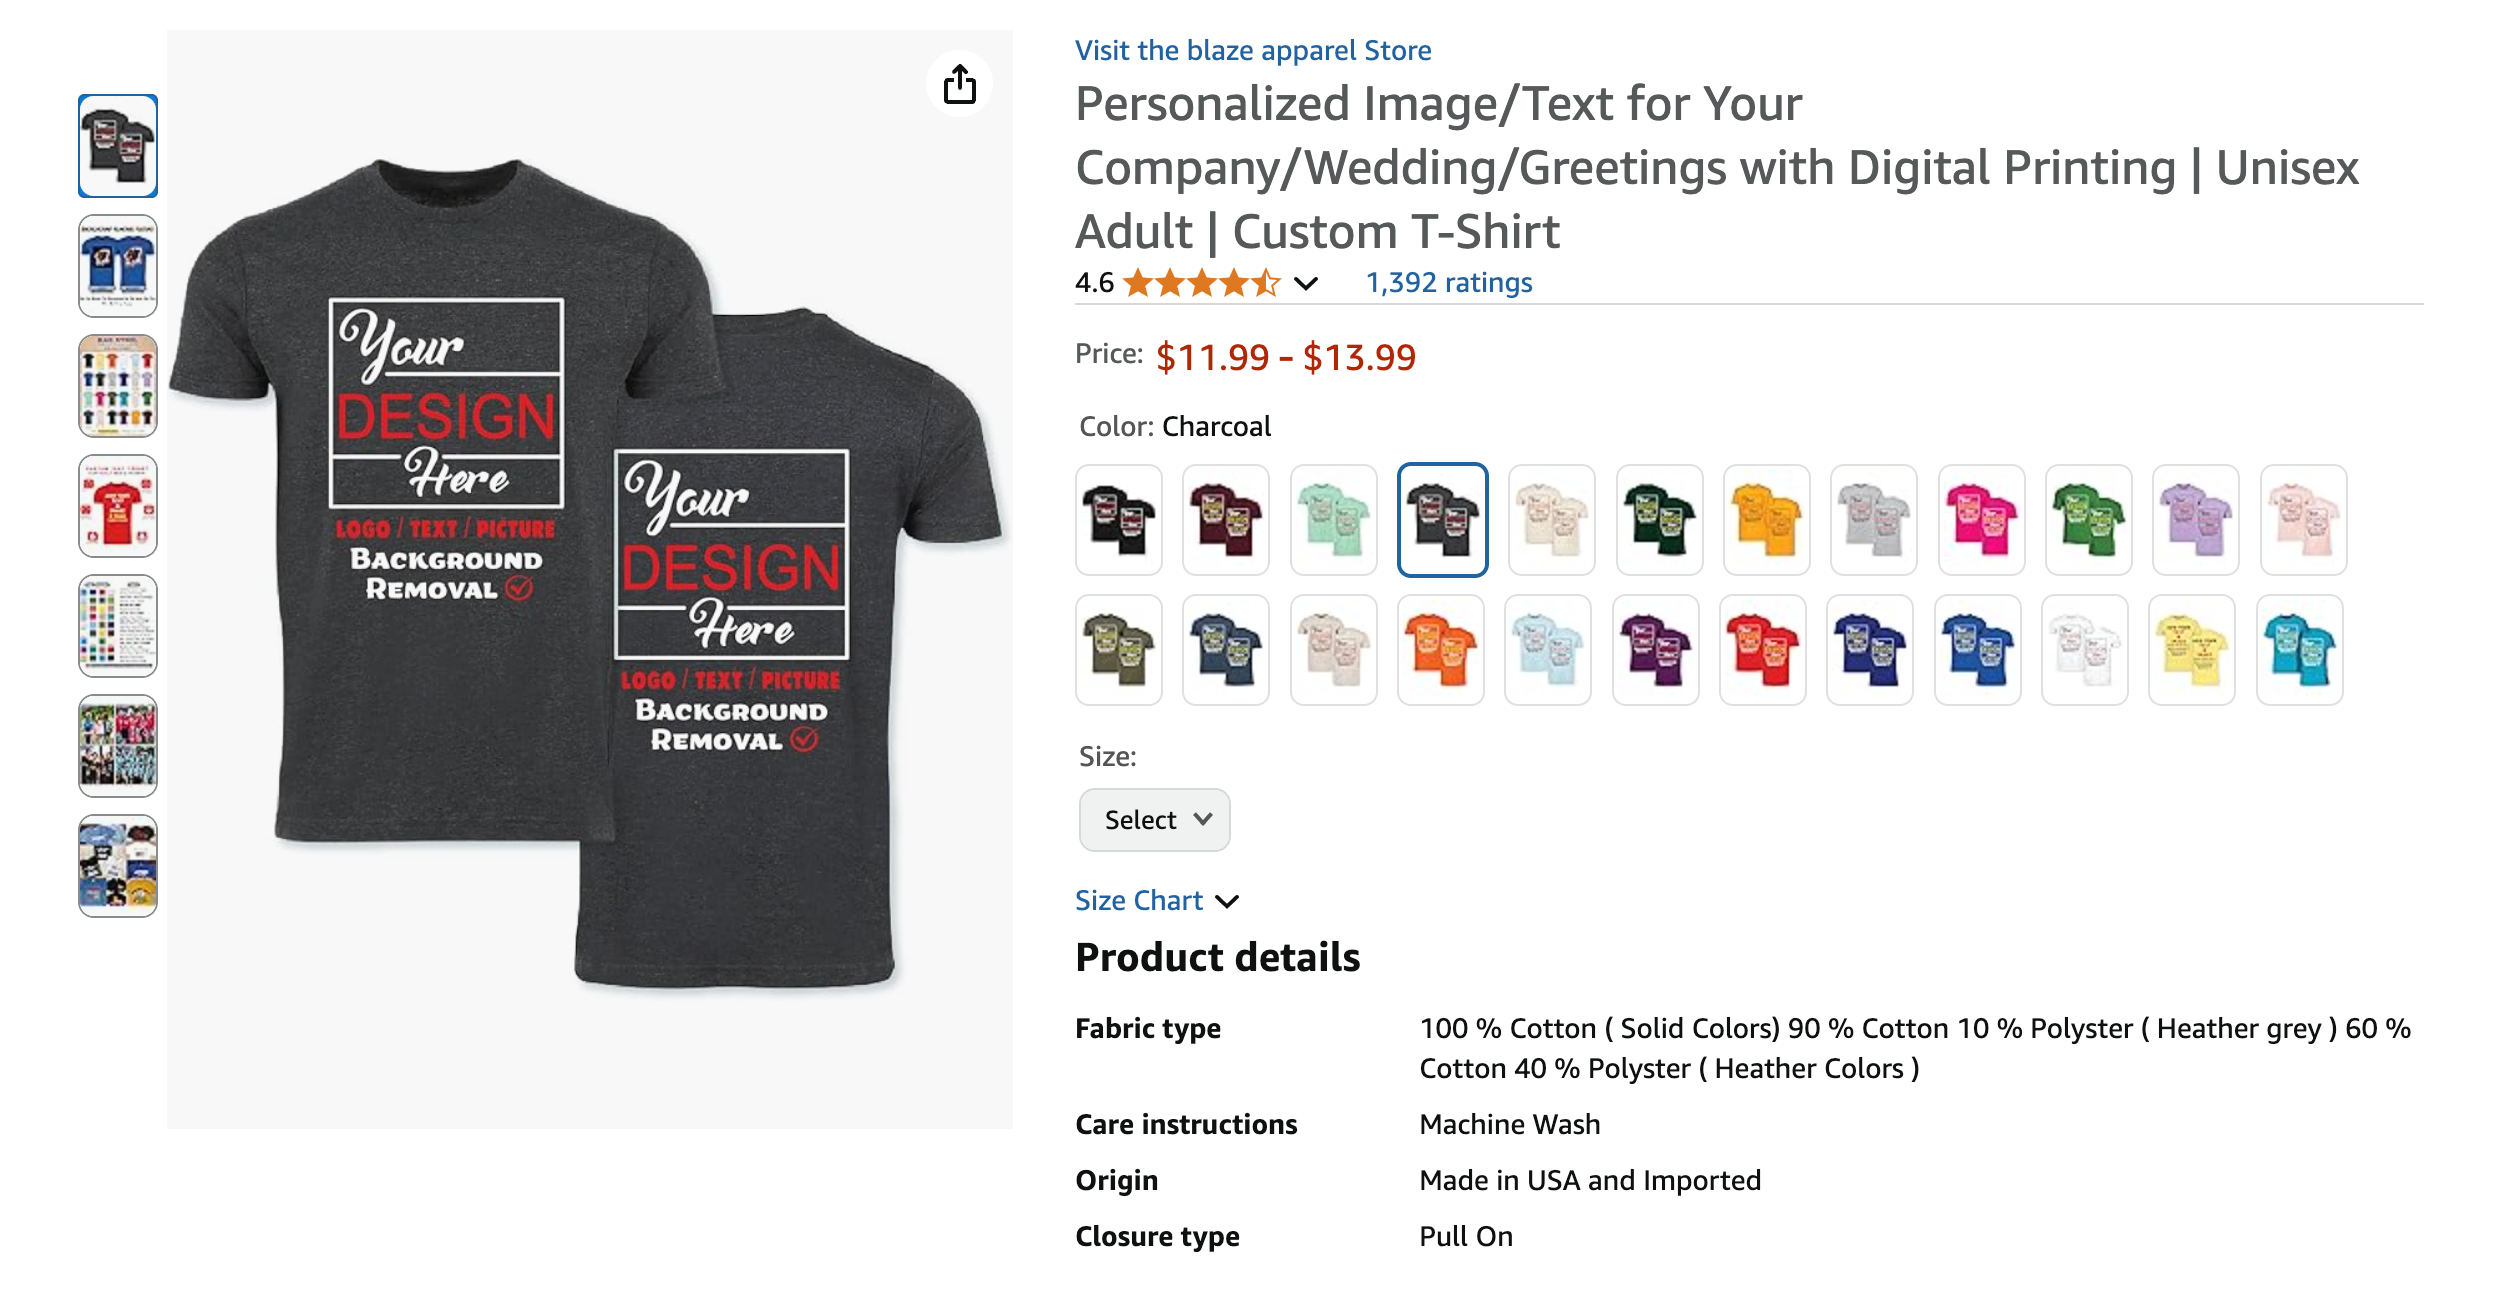
Task: Pick the purple shirt color swatch
Action: [x=1655, y=650]
